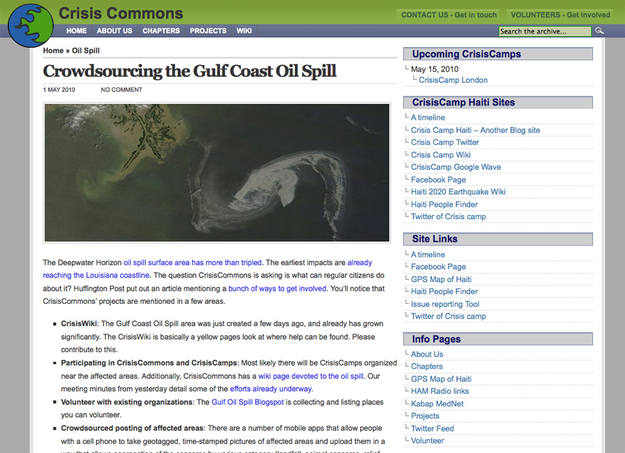
Task: Open the WIKI navigation link
Action: (x=244, y=31)
